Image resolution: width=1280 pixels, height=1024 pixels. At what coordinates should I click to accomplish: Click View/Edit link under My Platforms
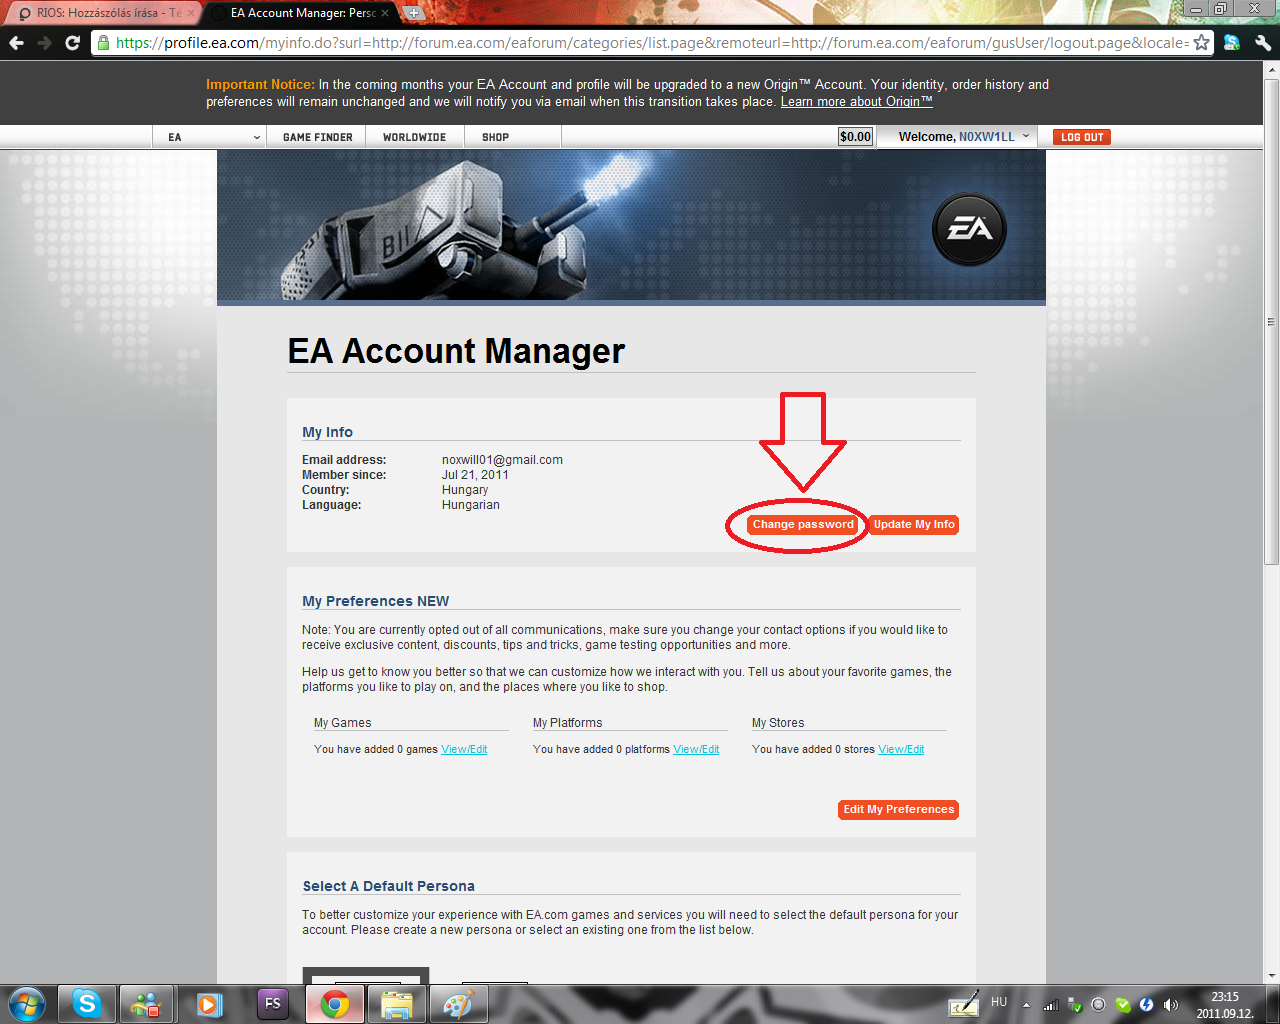pos(696,749)
